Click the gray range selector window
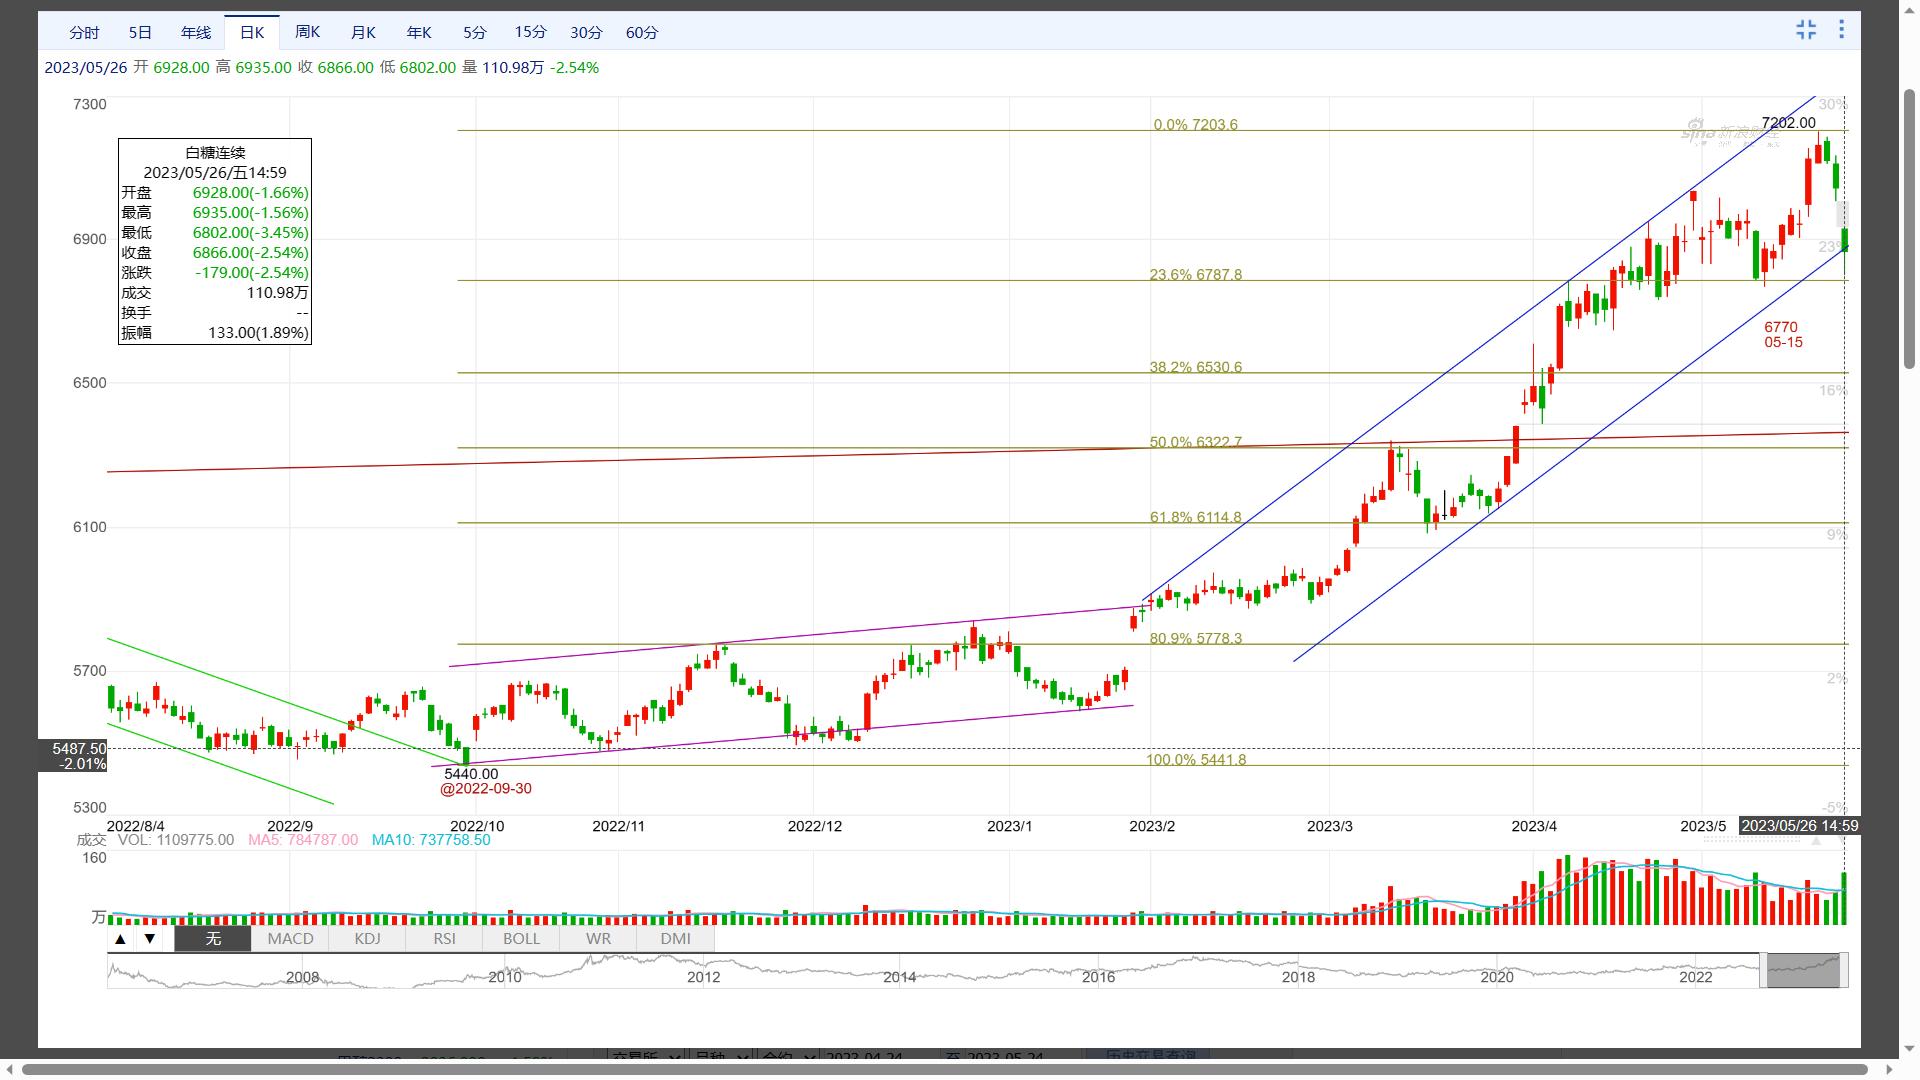Screen dimensions: 1920x1080 click(1803, 970)
